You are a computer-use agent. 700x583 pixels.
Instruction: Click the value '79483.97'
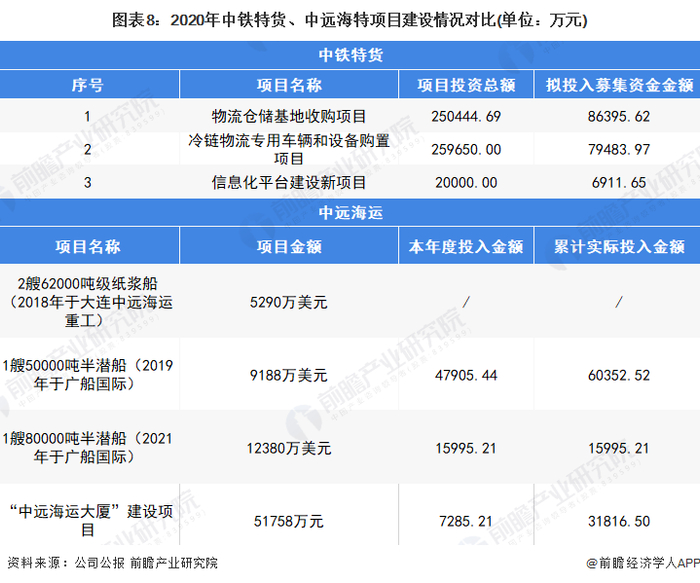click(x=619, y=149)
